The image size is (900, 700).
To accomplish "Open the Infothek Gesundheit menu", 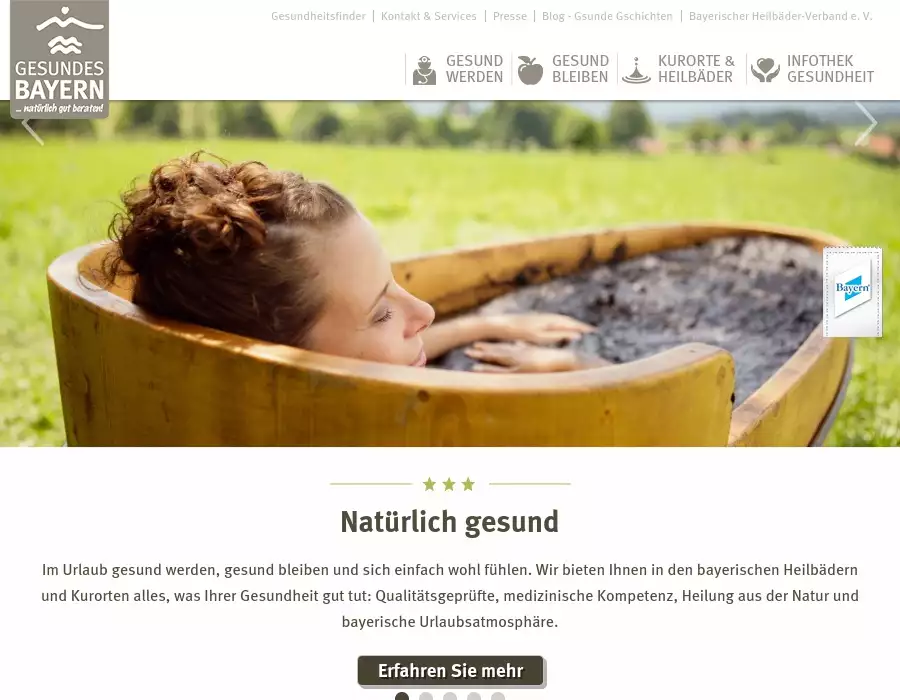I will pyautogui.click(x=830, y=69).
